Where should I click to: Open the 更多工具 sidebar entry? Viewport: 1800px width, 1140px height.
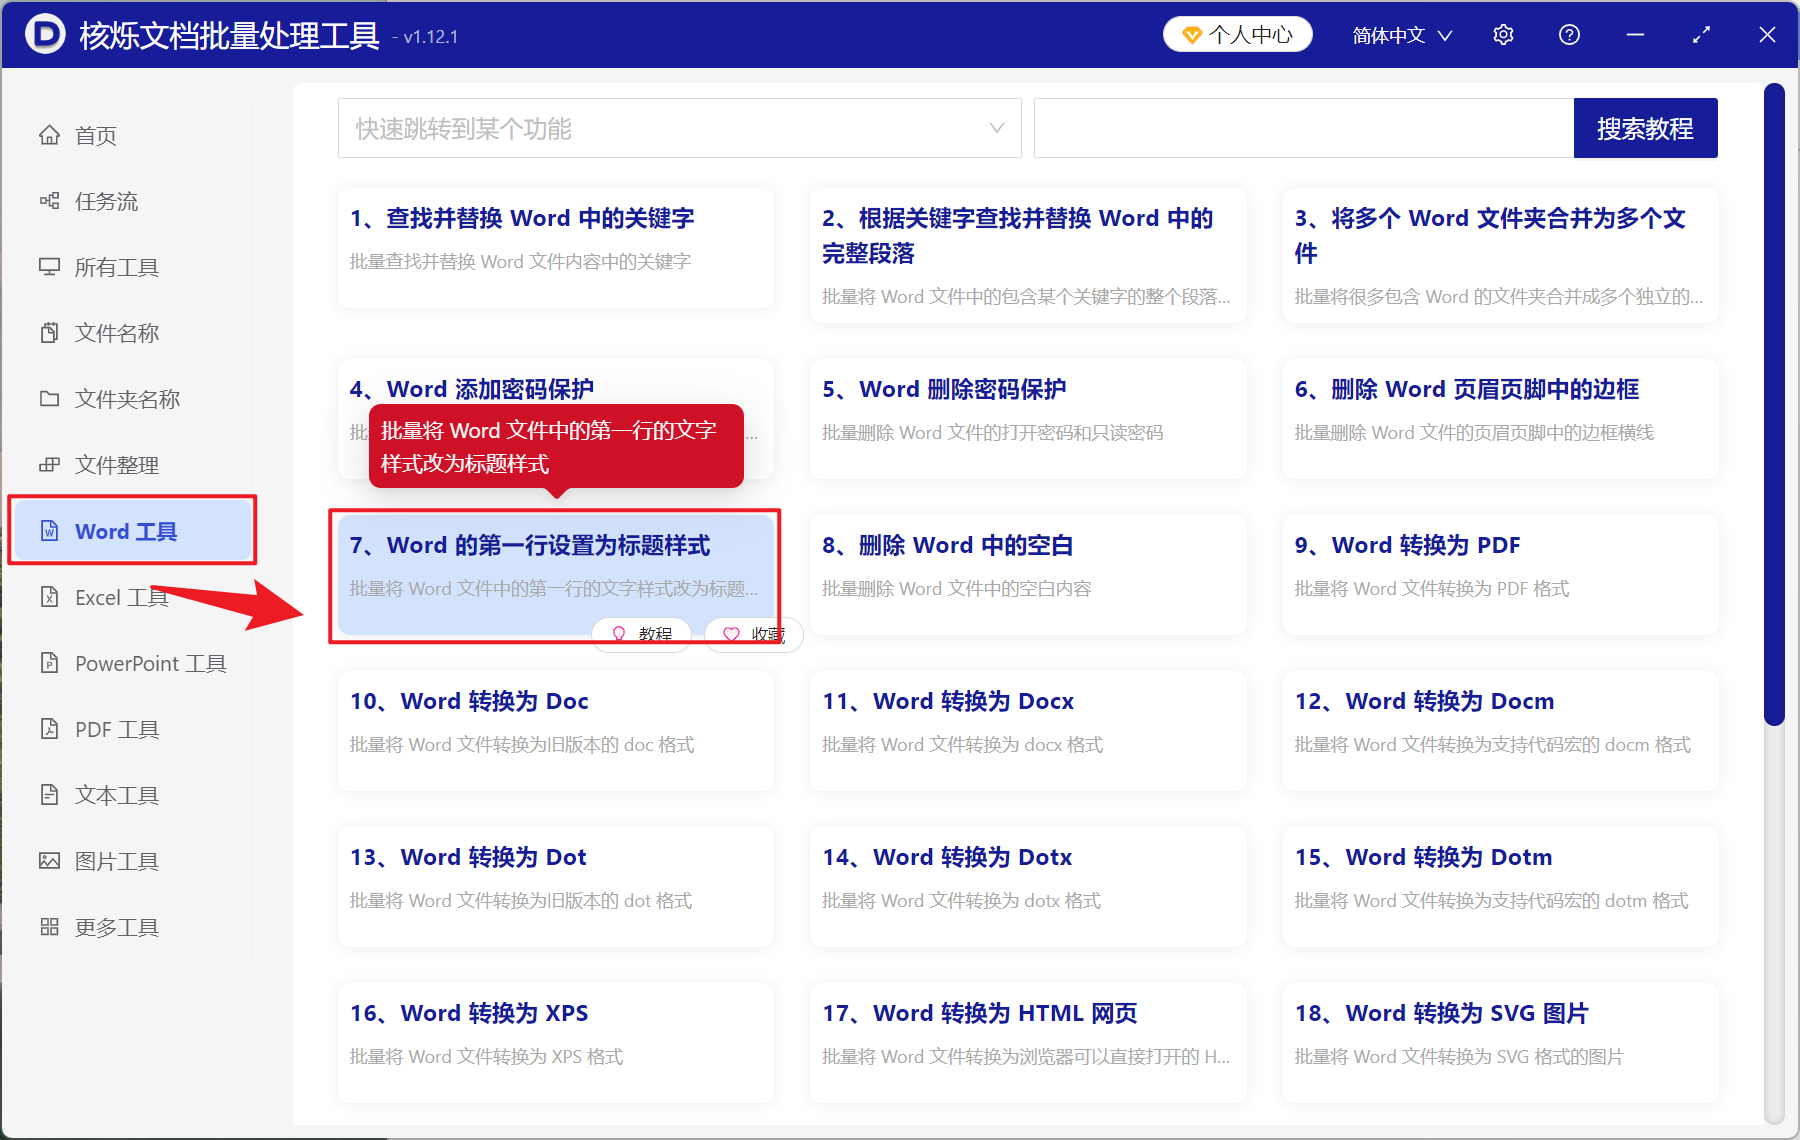coord(115,927)
